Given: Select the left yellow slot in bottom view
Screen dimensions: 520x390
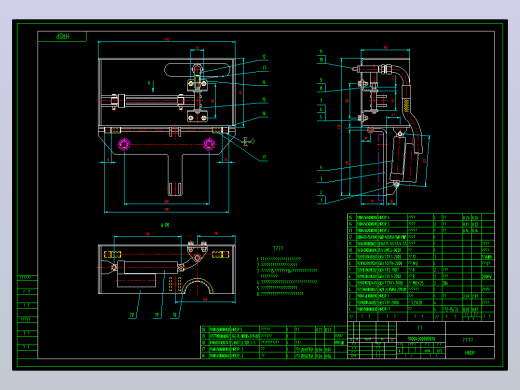Looking at the screenshot, I should click(112, 254).
